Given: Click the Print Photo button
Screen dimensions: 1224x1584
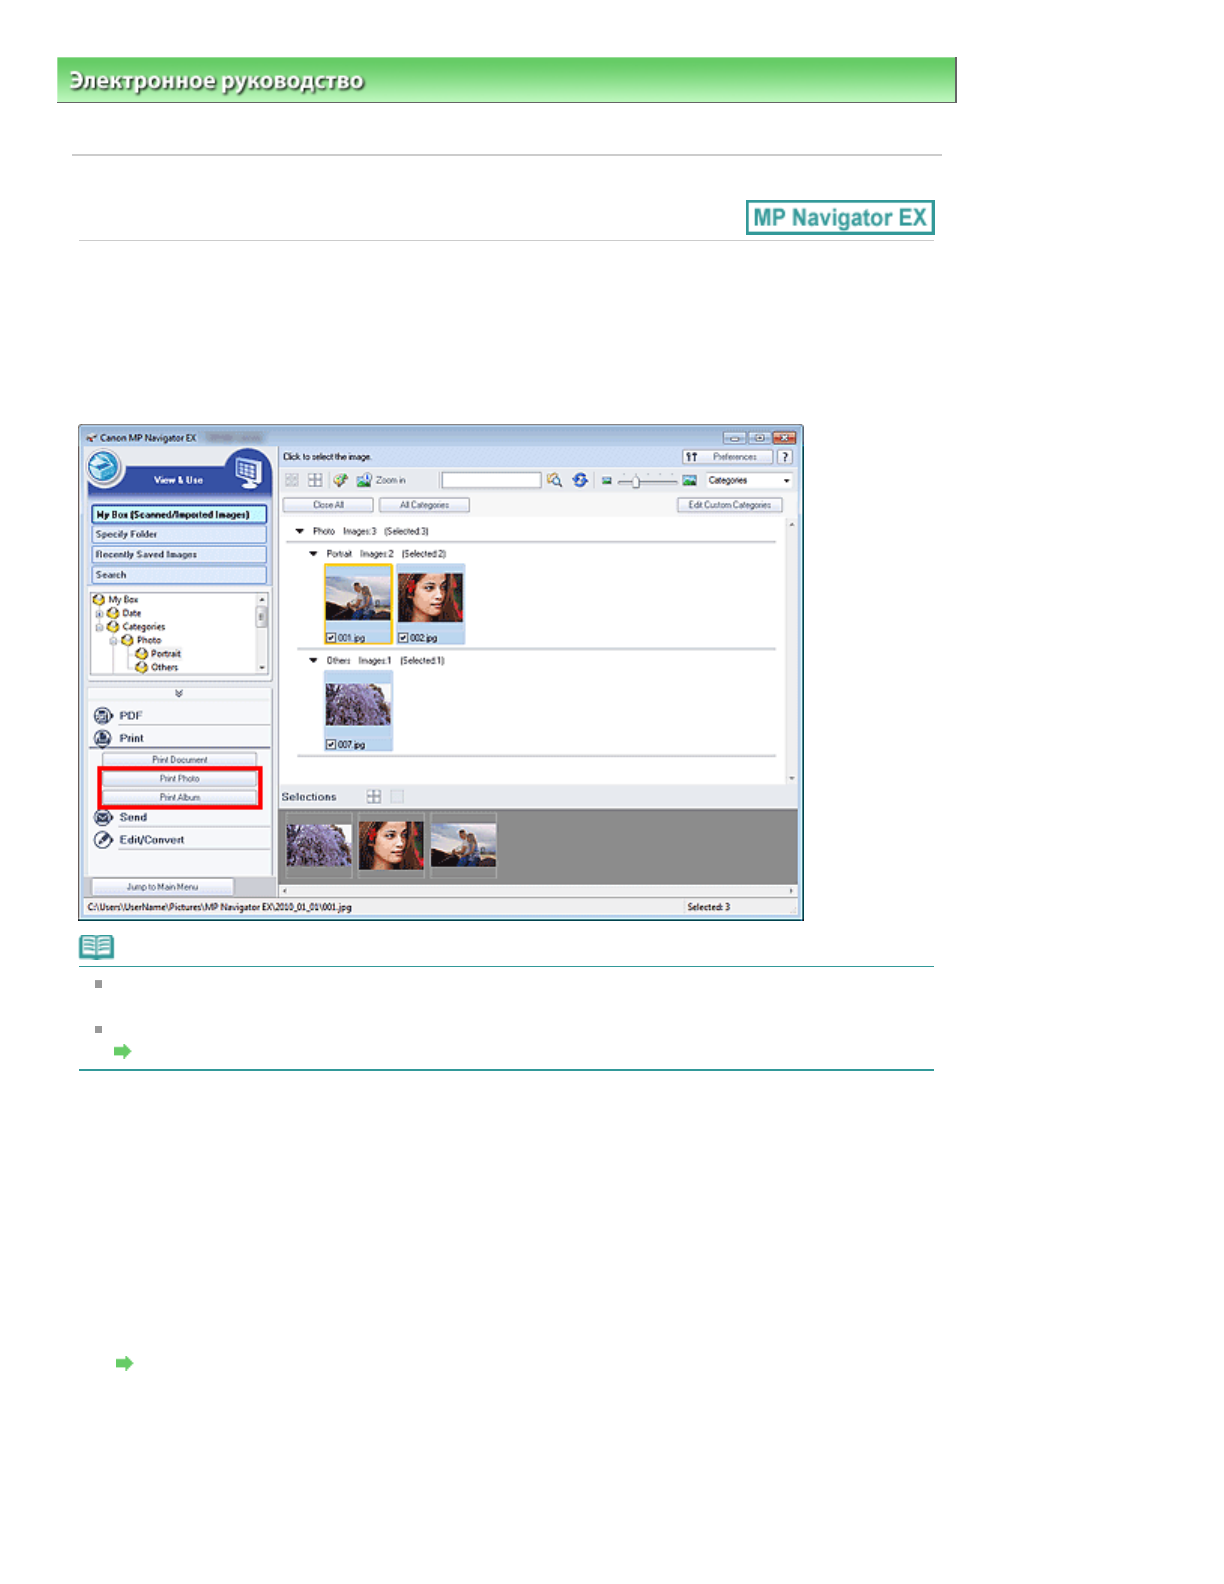Looking at the screenshot, I should tap(180, 779).
